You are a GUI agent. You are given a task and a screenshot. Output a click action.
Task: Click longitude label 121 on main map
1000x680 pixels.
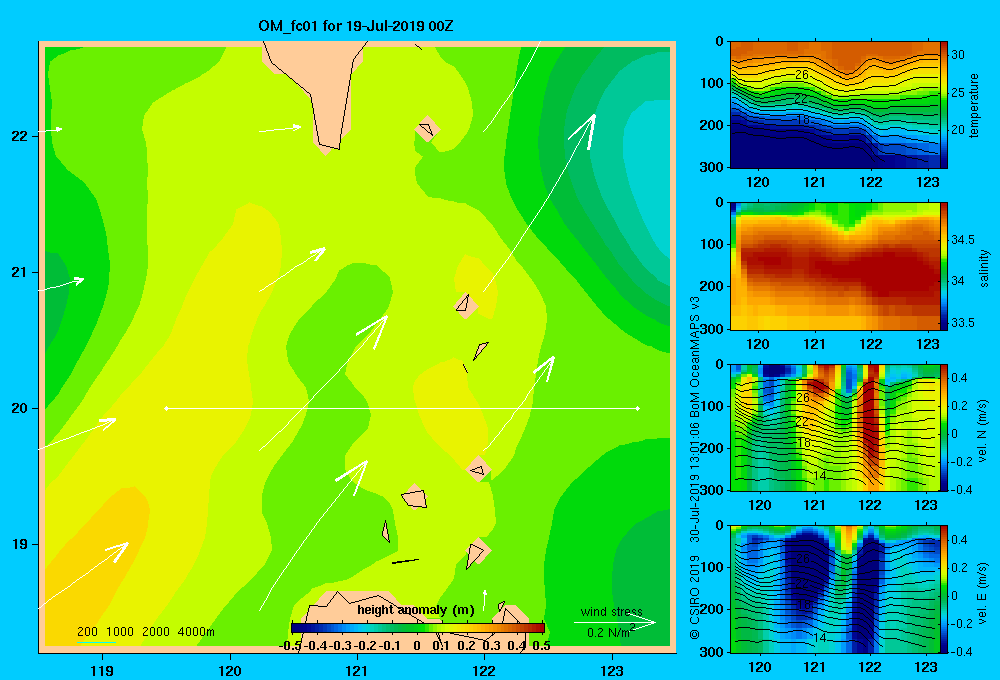click(357, 671)
